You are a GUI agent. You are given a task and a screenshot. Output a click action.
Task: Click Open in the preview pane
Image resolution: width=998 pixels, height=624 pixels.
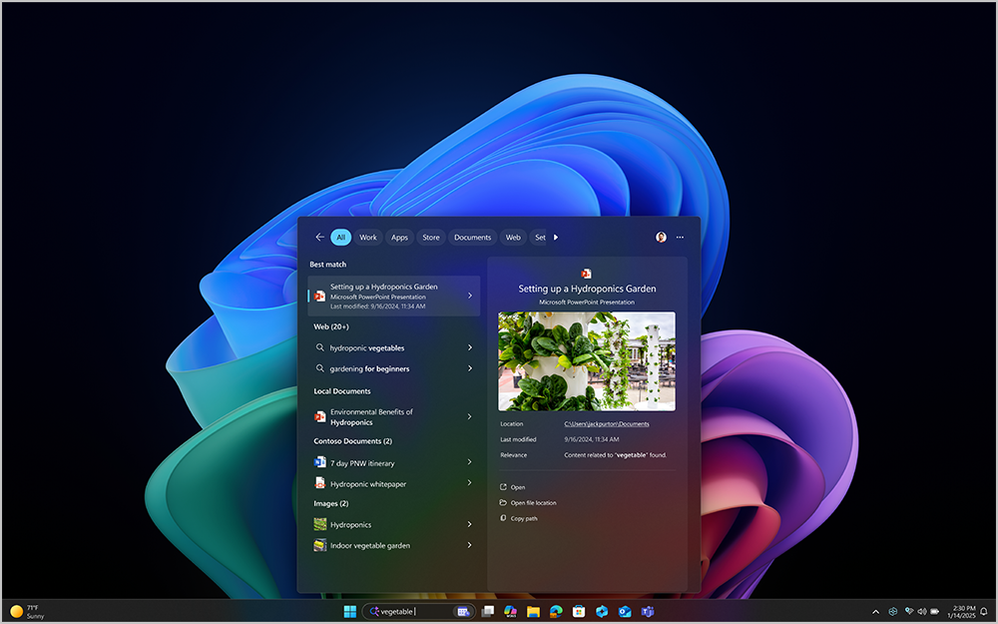pos(512,487)
